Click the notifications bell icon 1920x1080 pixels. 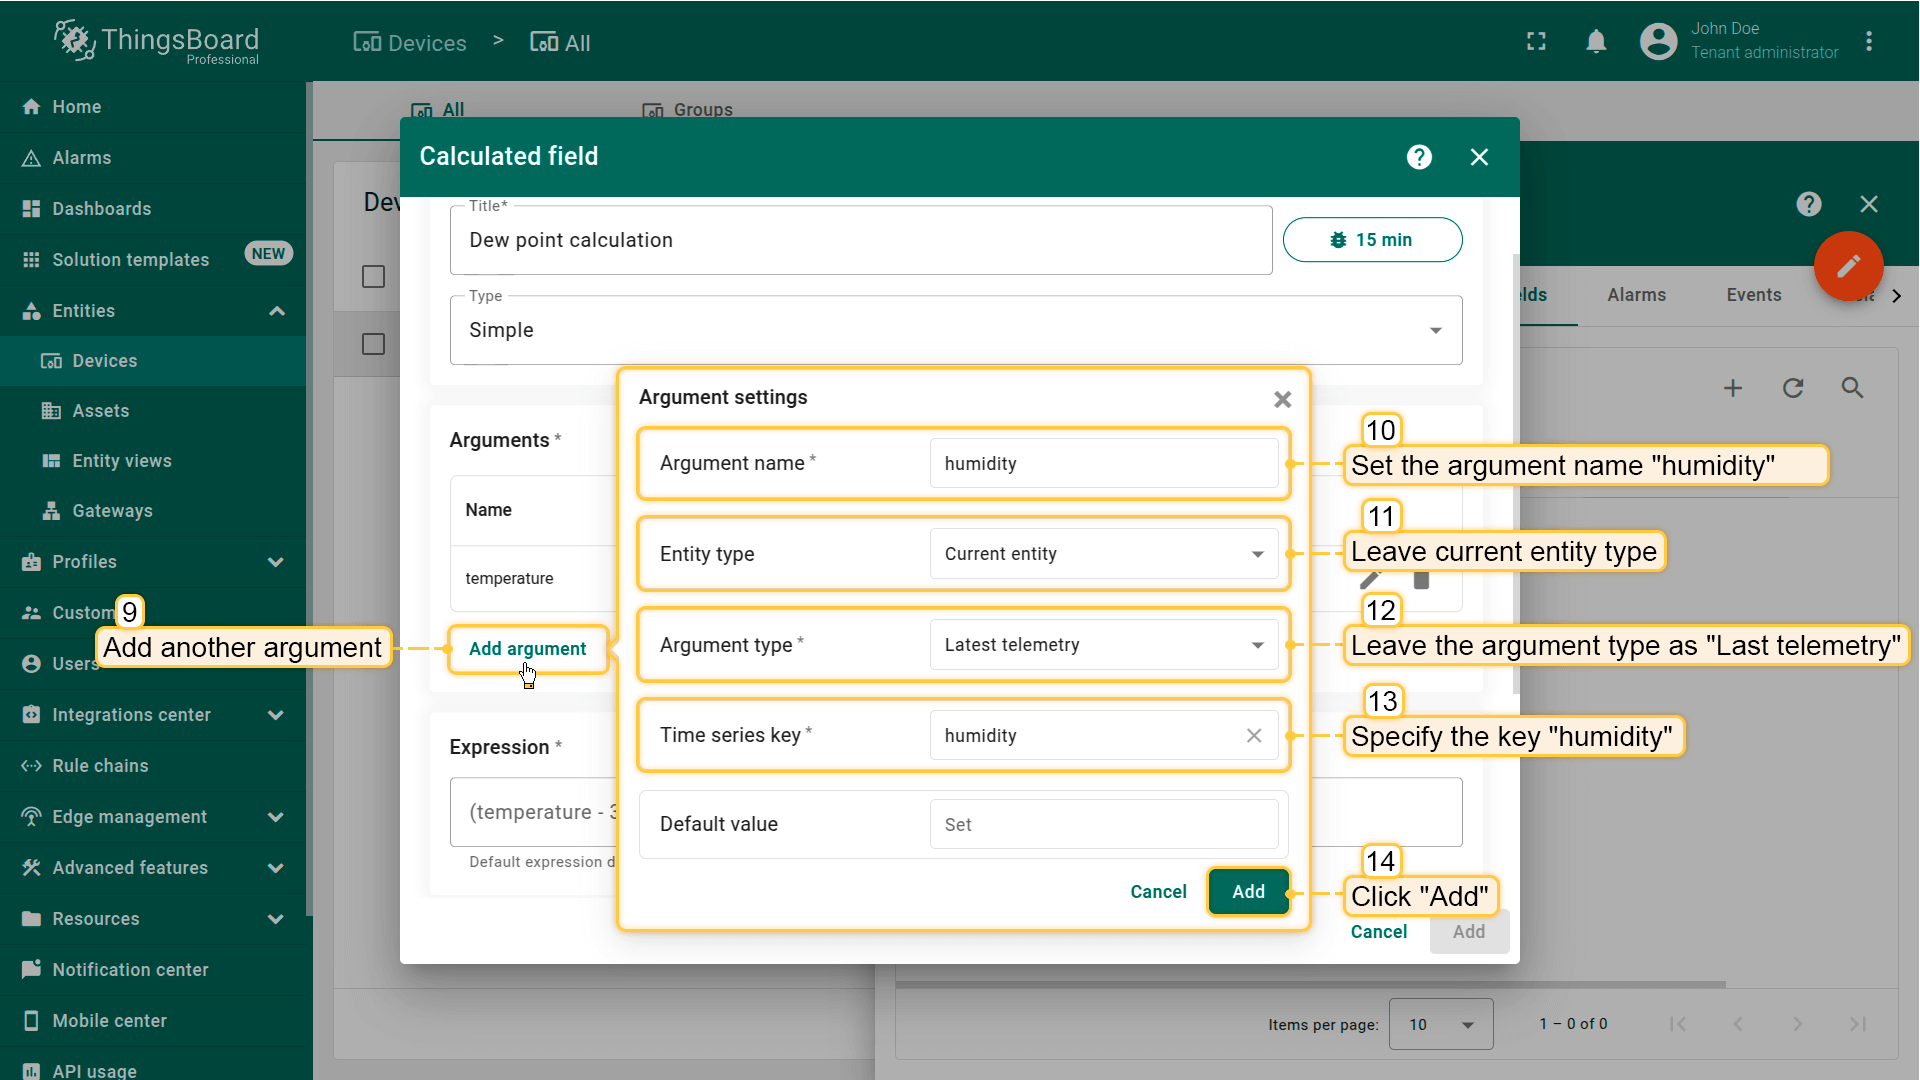(1596, 42)
